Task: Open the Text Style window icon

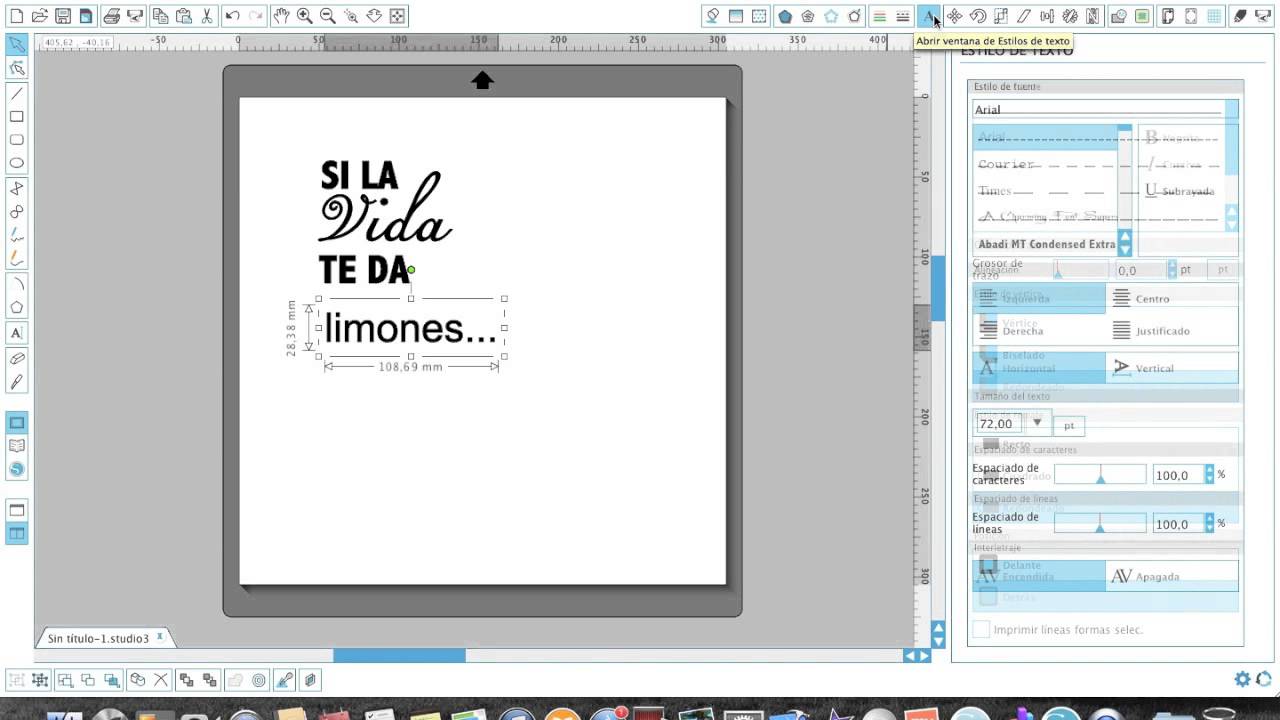Action: coord(929,16)
